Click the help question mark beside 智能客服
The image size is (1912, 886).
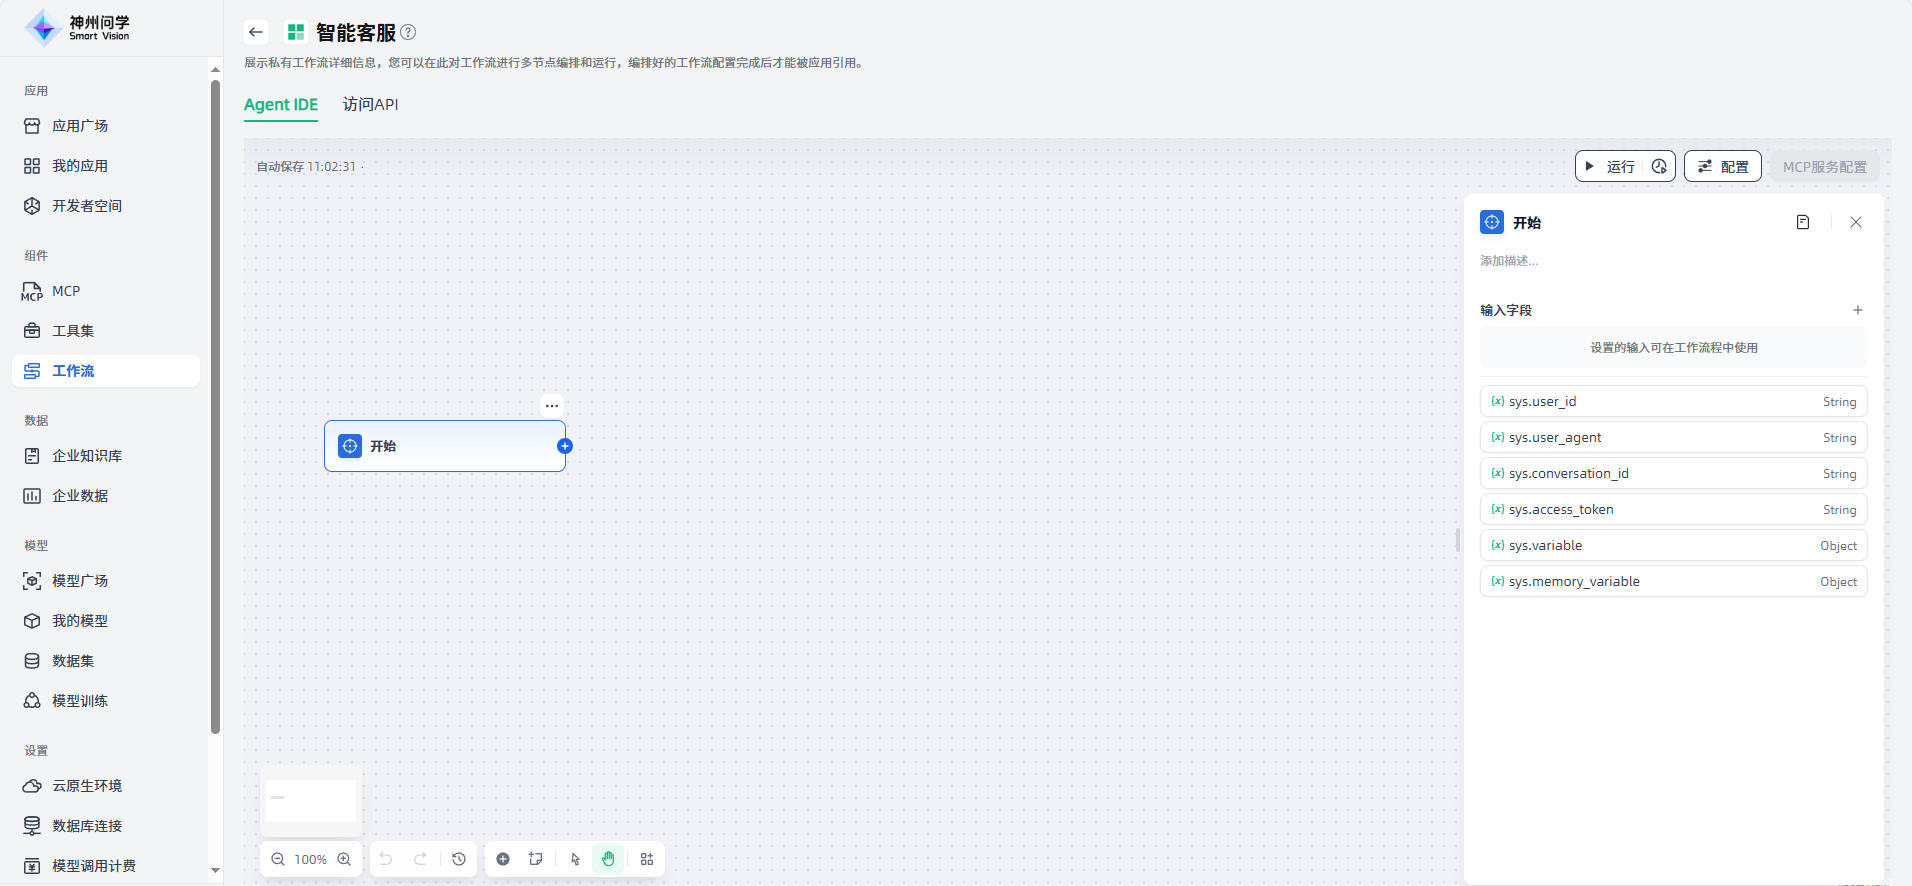pos(408,32)
